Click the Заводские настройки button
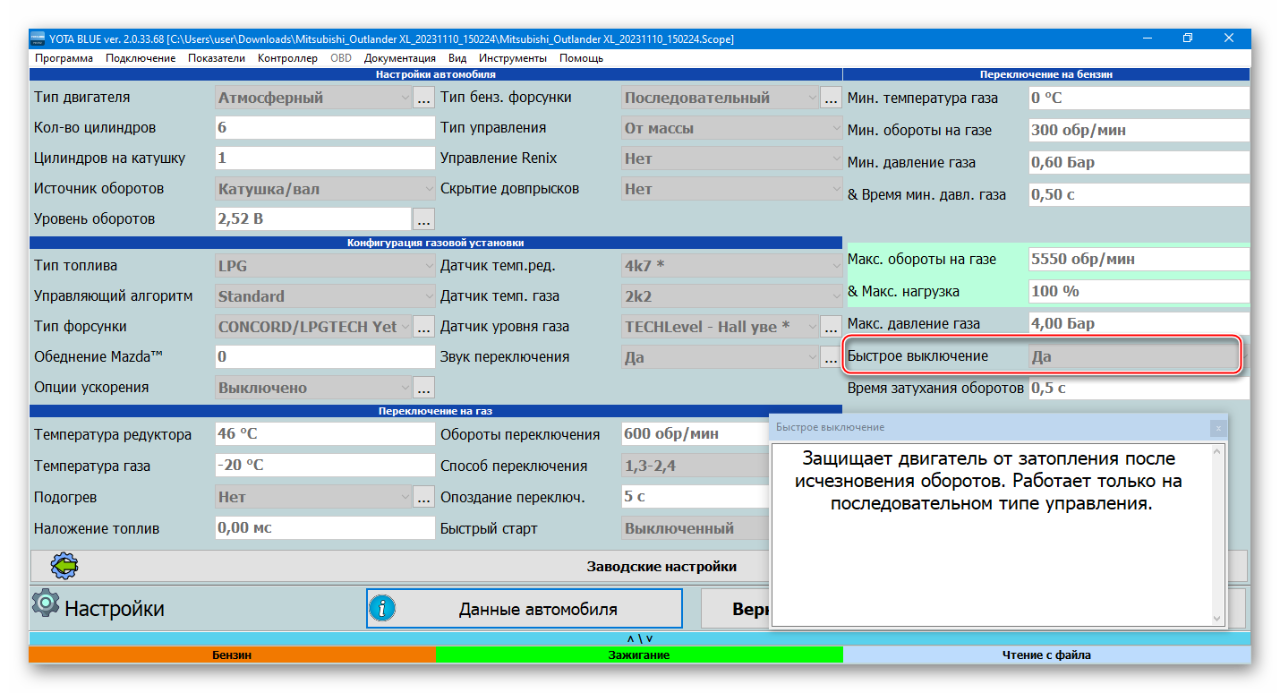 pos(661,566)
